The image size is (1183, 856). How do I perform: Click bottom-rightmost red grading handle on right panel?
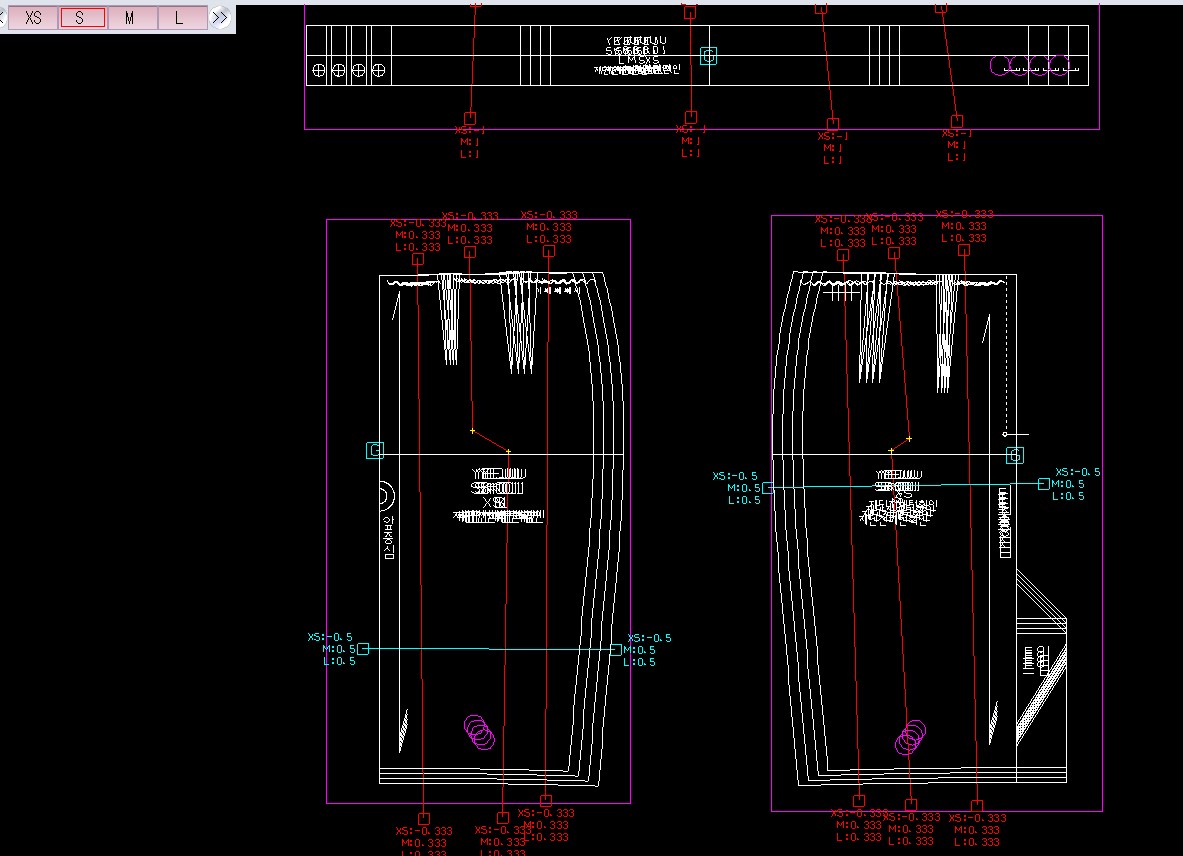tap(977, 806)
